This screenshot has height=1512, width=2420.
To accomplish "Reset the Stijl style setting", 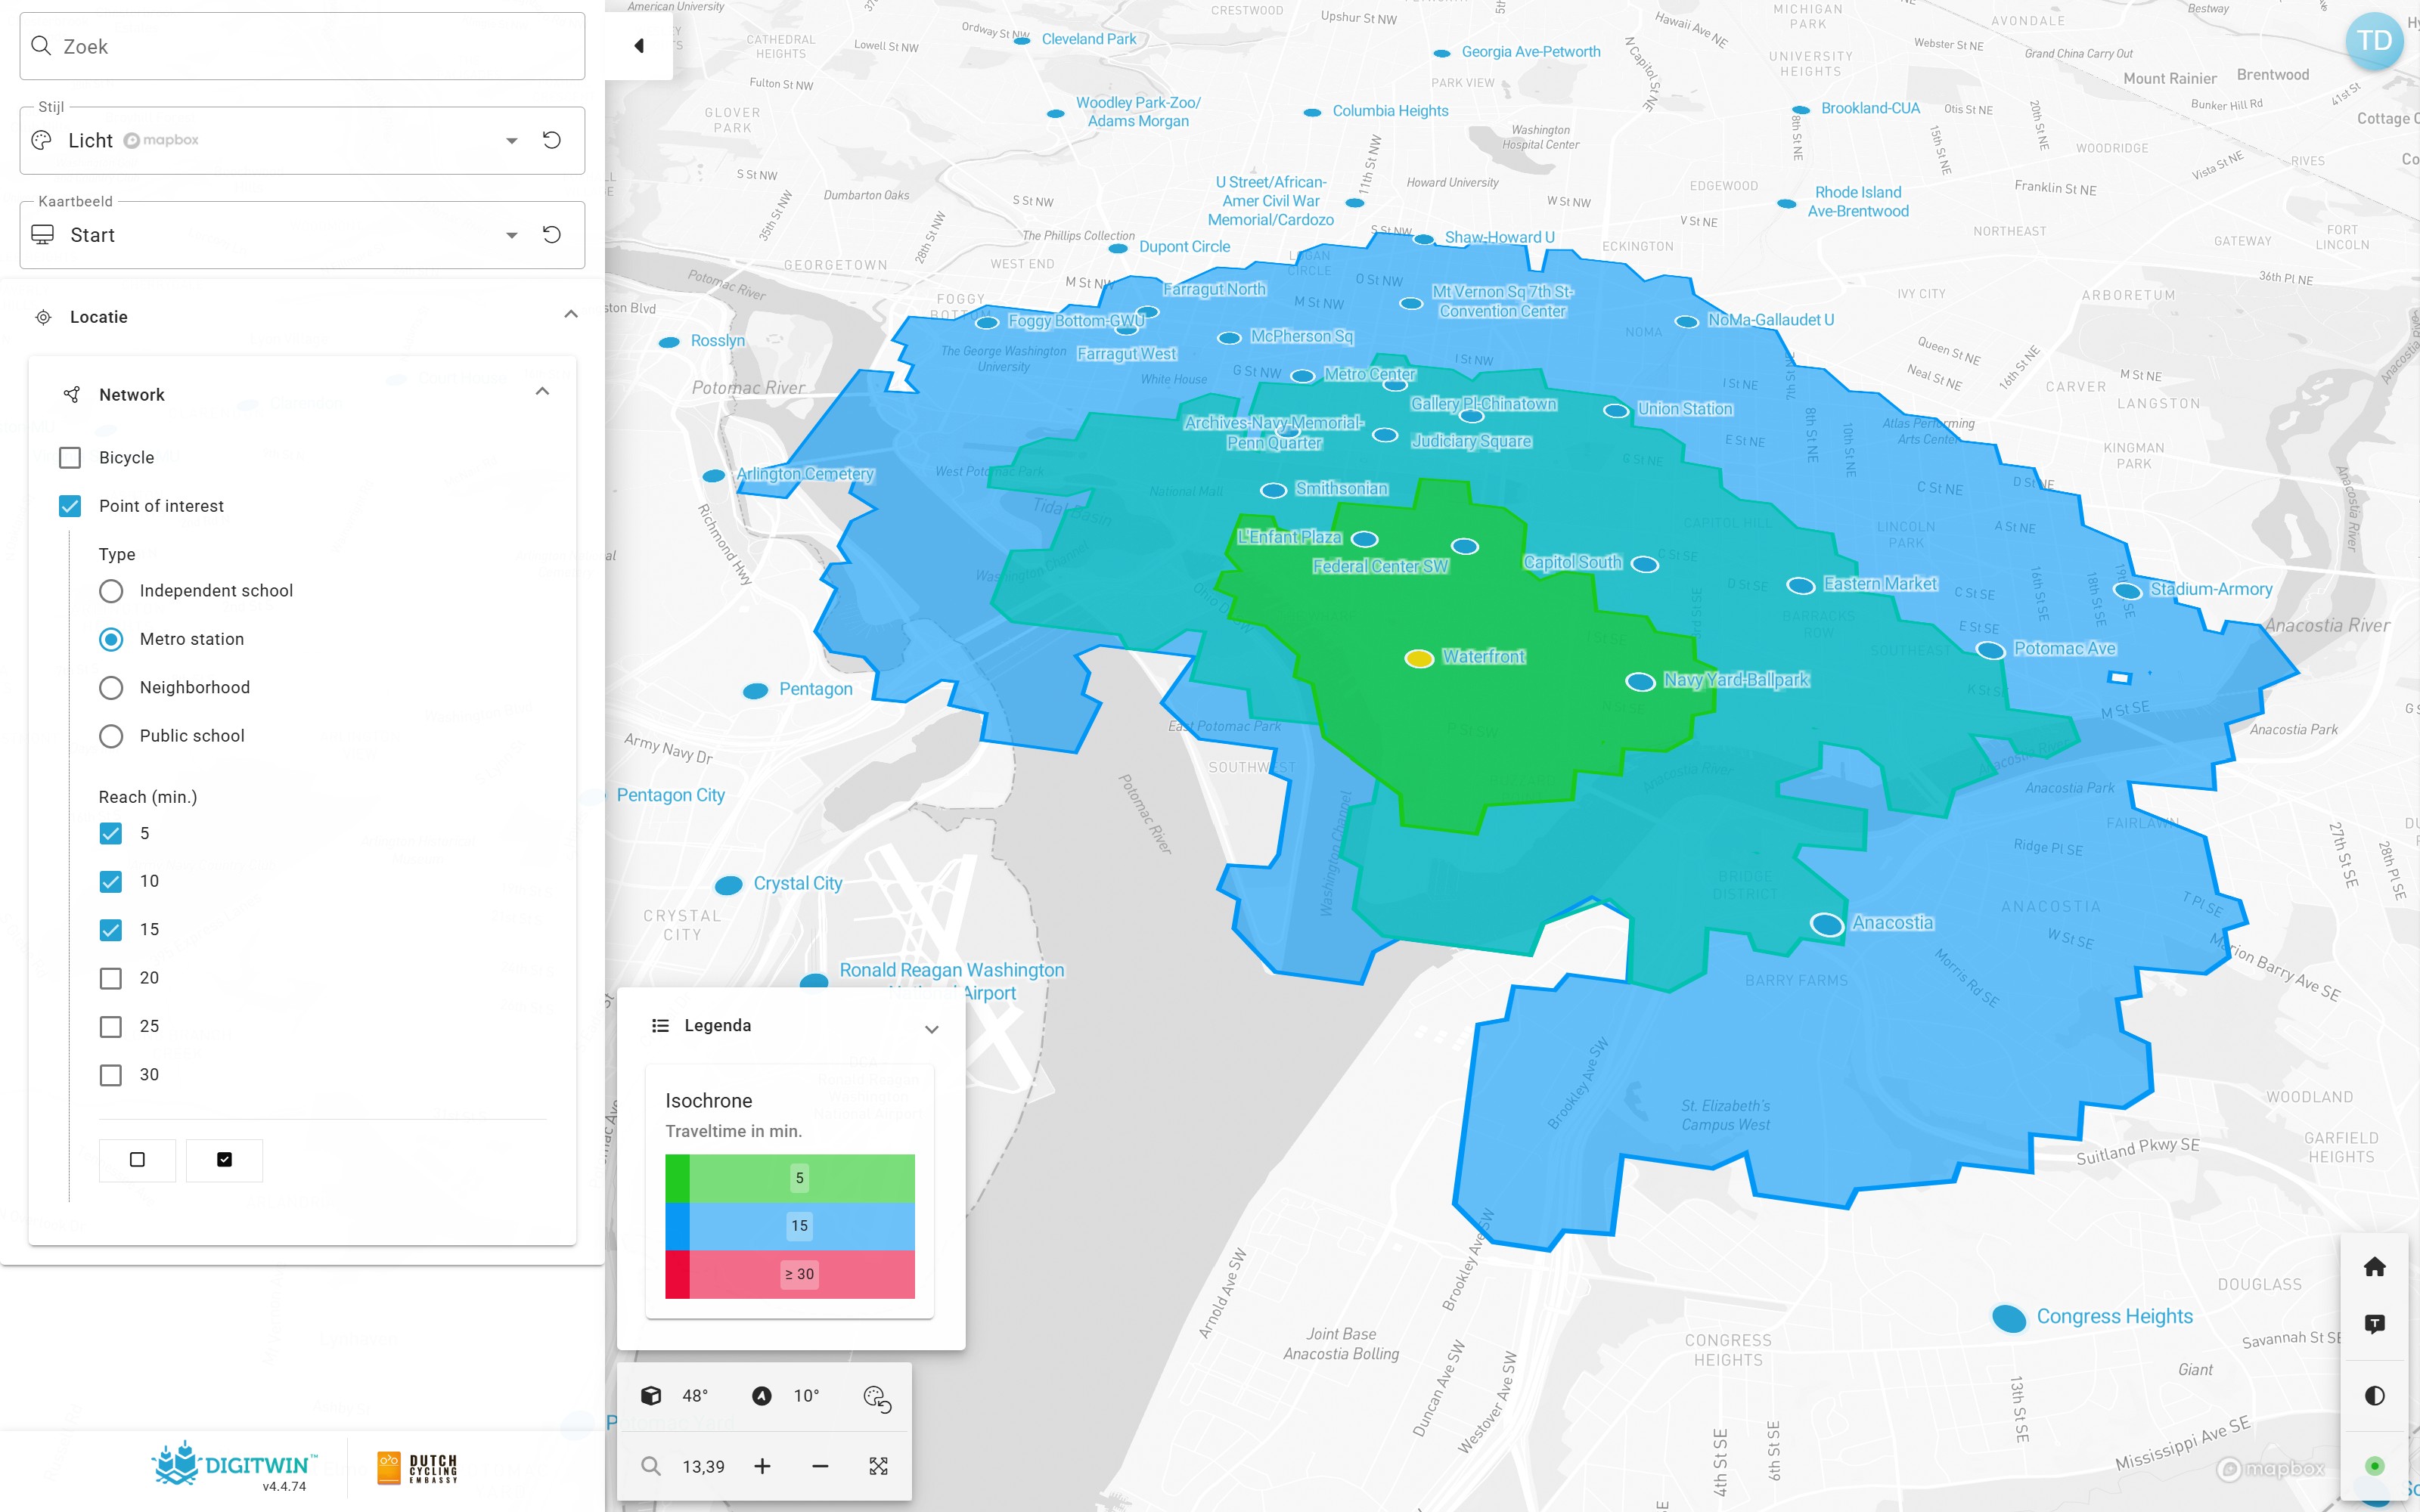I will pos(551,140).
